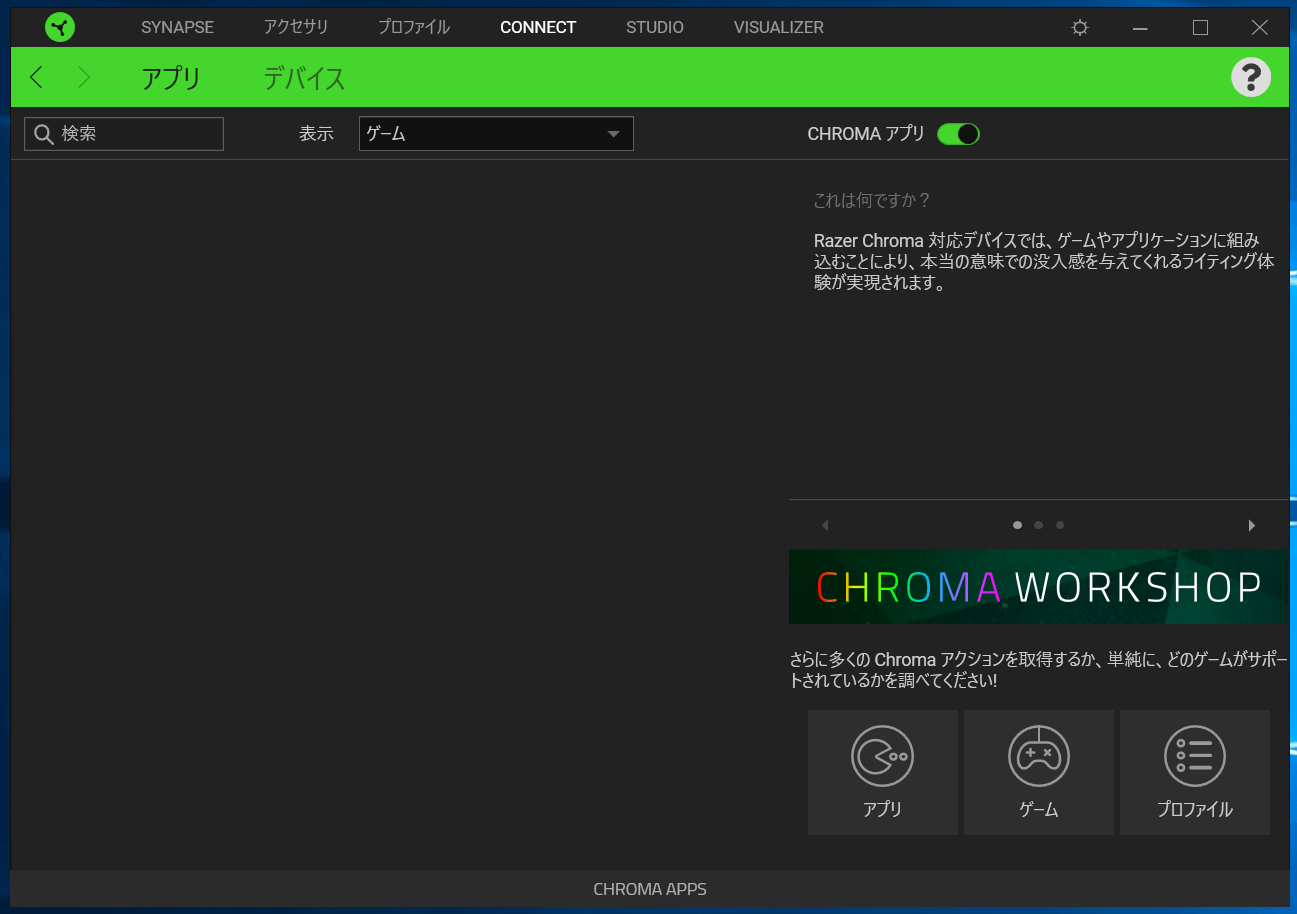The width and height of the screenshot is (1297, 914).
Task: Select the second carousel dot
Action: (x=1039, y=525)
